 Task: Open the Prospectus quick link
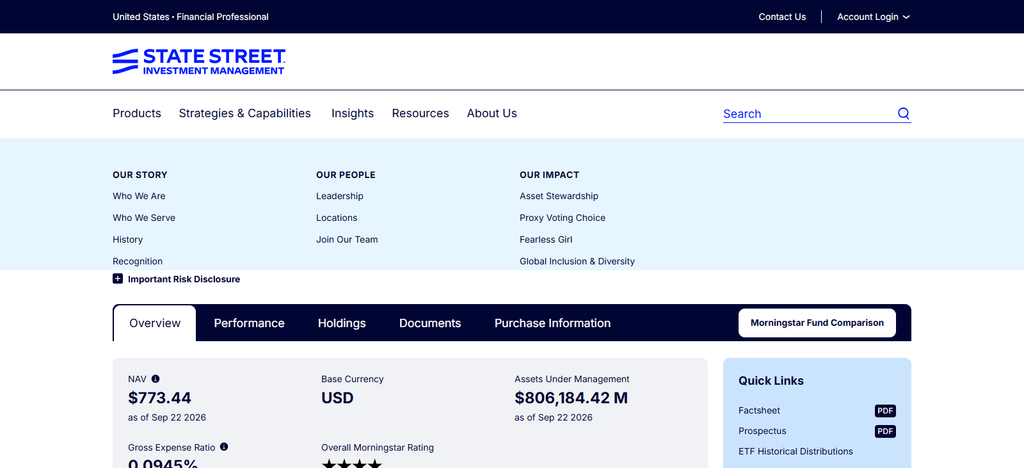click(762, 431)
